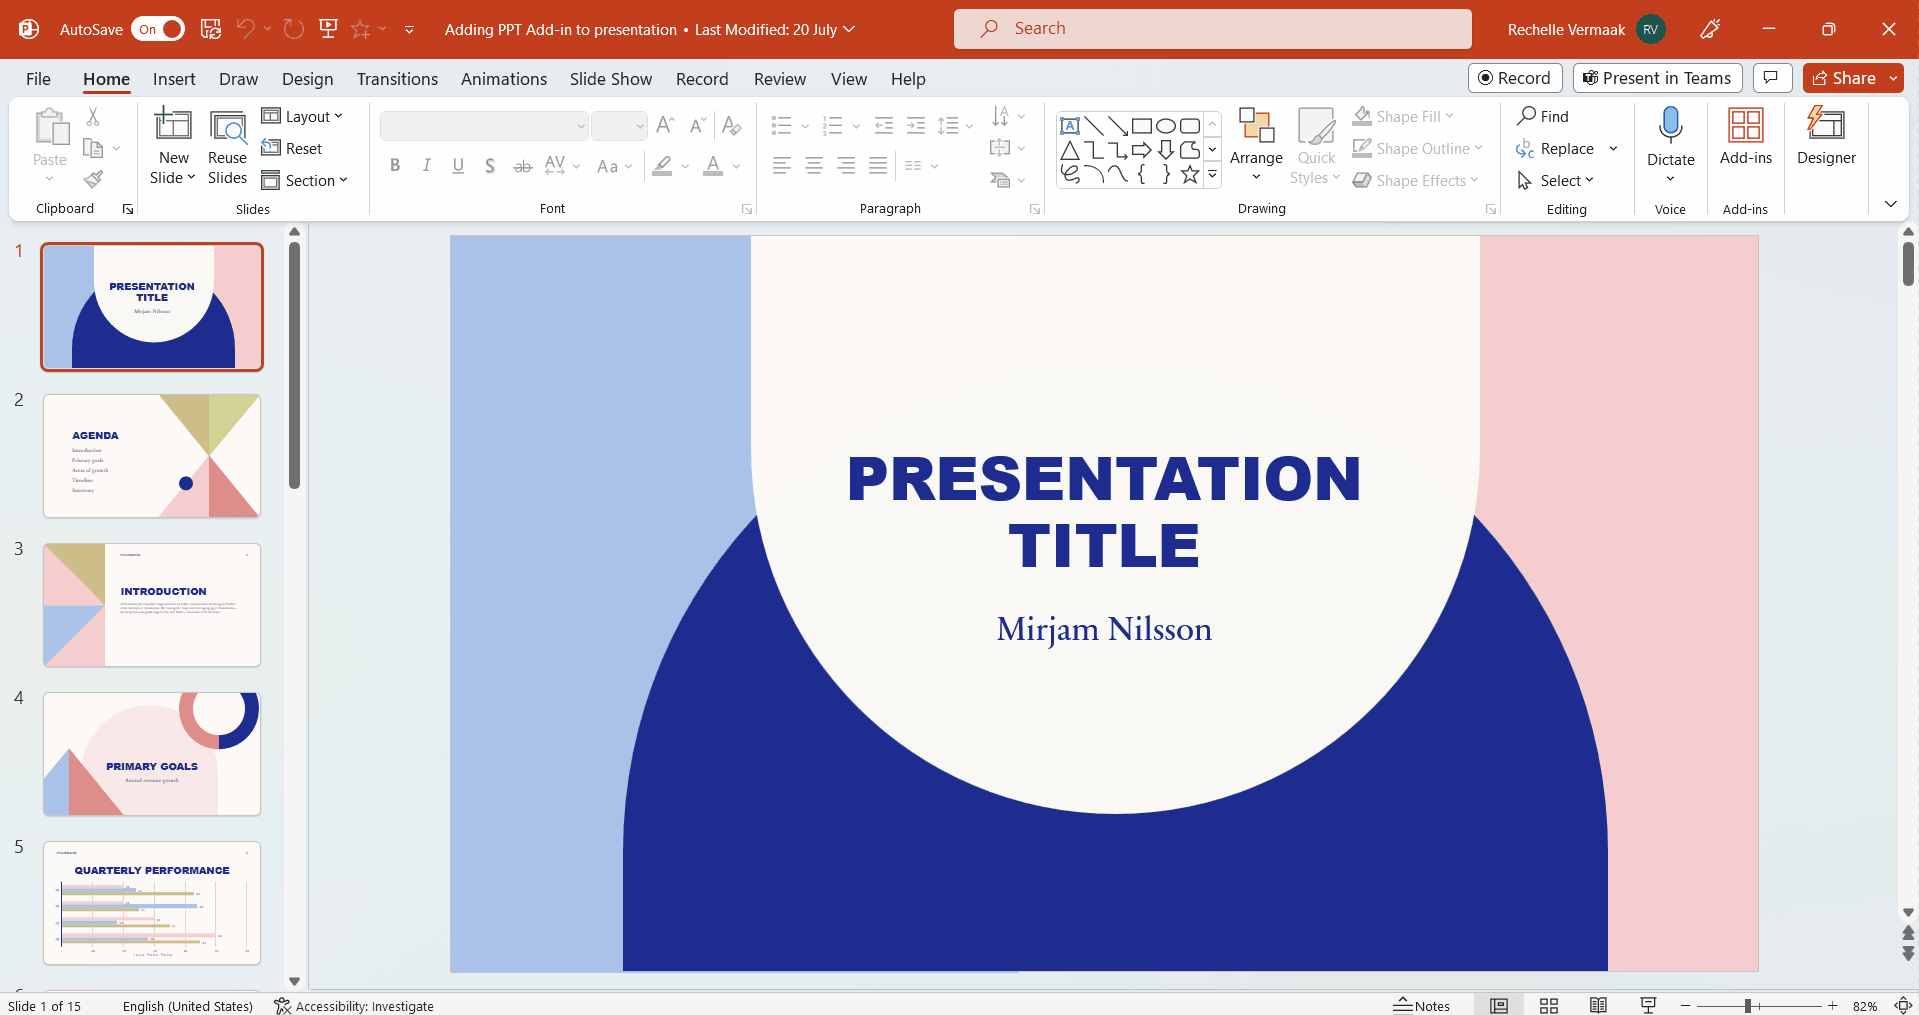Toggle AutoSave switch off
Viewport: 1919px width, 1015px height.
click(159, 29)
